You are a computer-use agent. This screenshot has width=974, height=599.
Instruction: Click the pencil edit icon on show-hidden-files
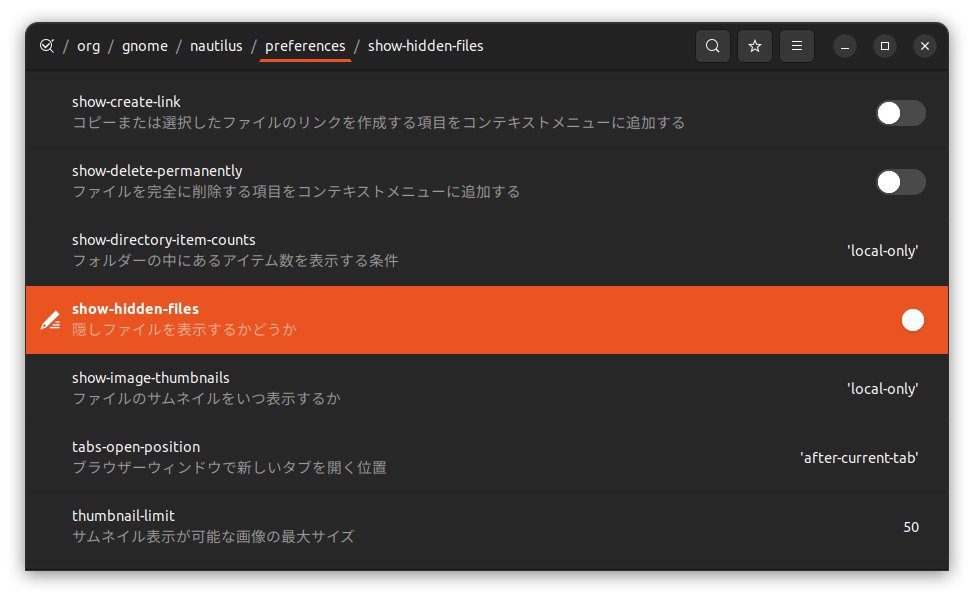click(50, 320)
